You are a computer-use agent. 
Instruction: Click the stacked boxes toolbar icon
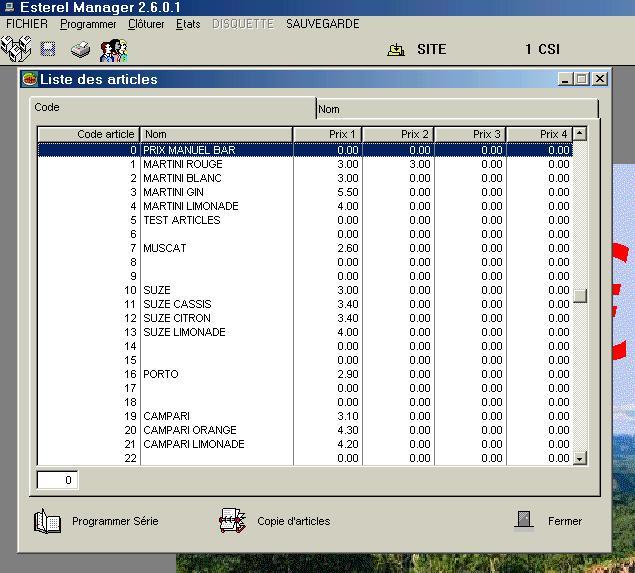click(16, 49)
